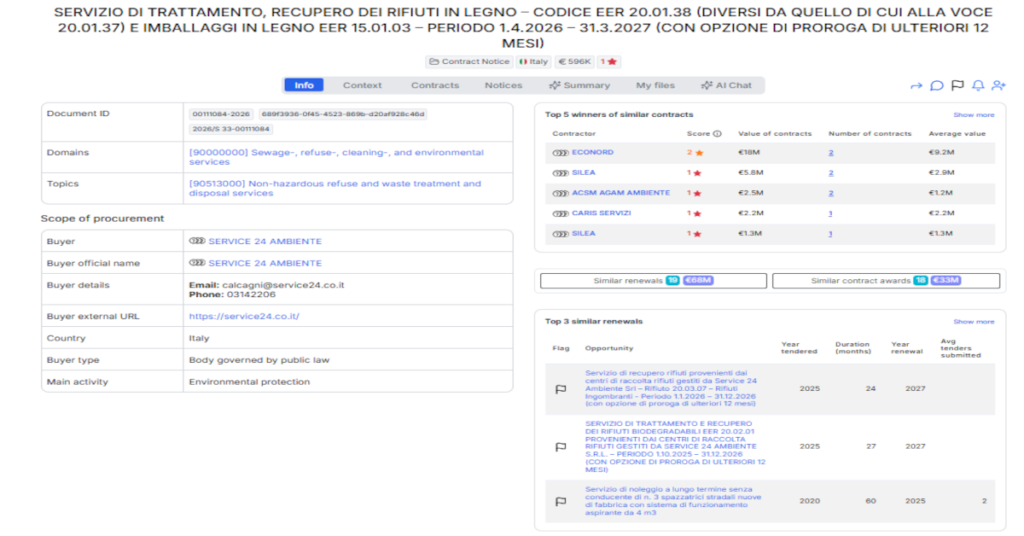Viewport: 1024px width, 536px height.
Task: Click the Italy country tag
Action: click(x=534, y=61)
